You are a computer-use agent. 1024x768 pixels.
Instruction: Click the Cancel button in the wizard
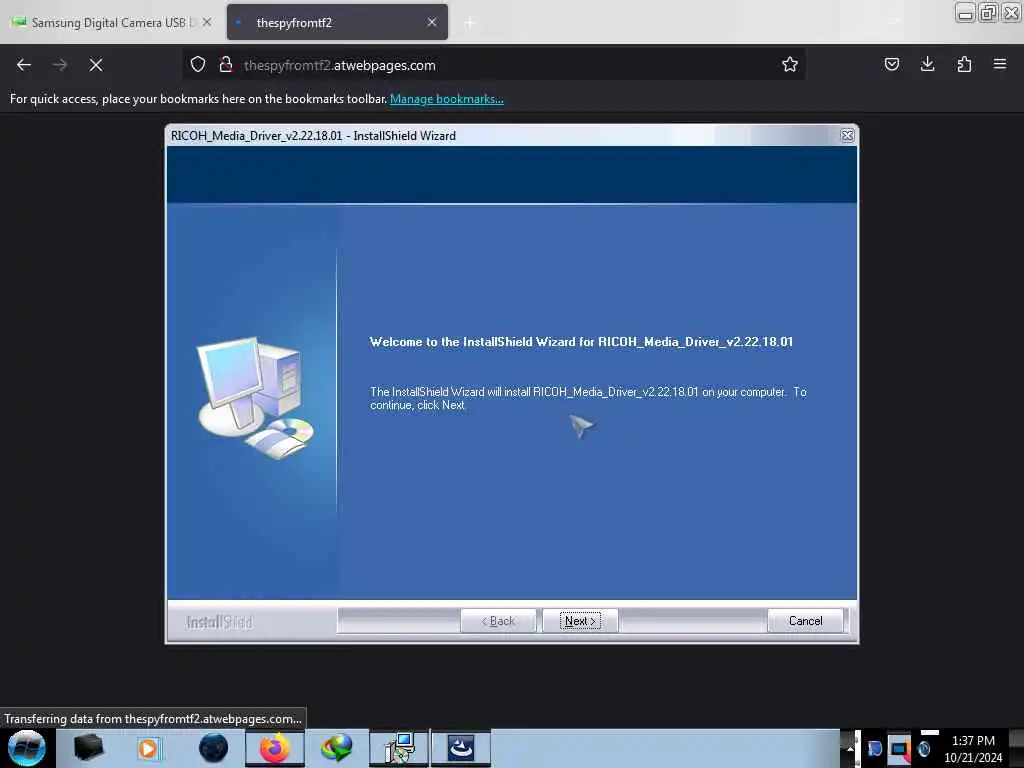[x=805, y=620]
